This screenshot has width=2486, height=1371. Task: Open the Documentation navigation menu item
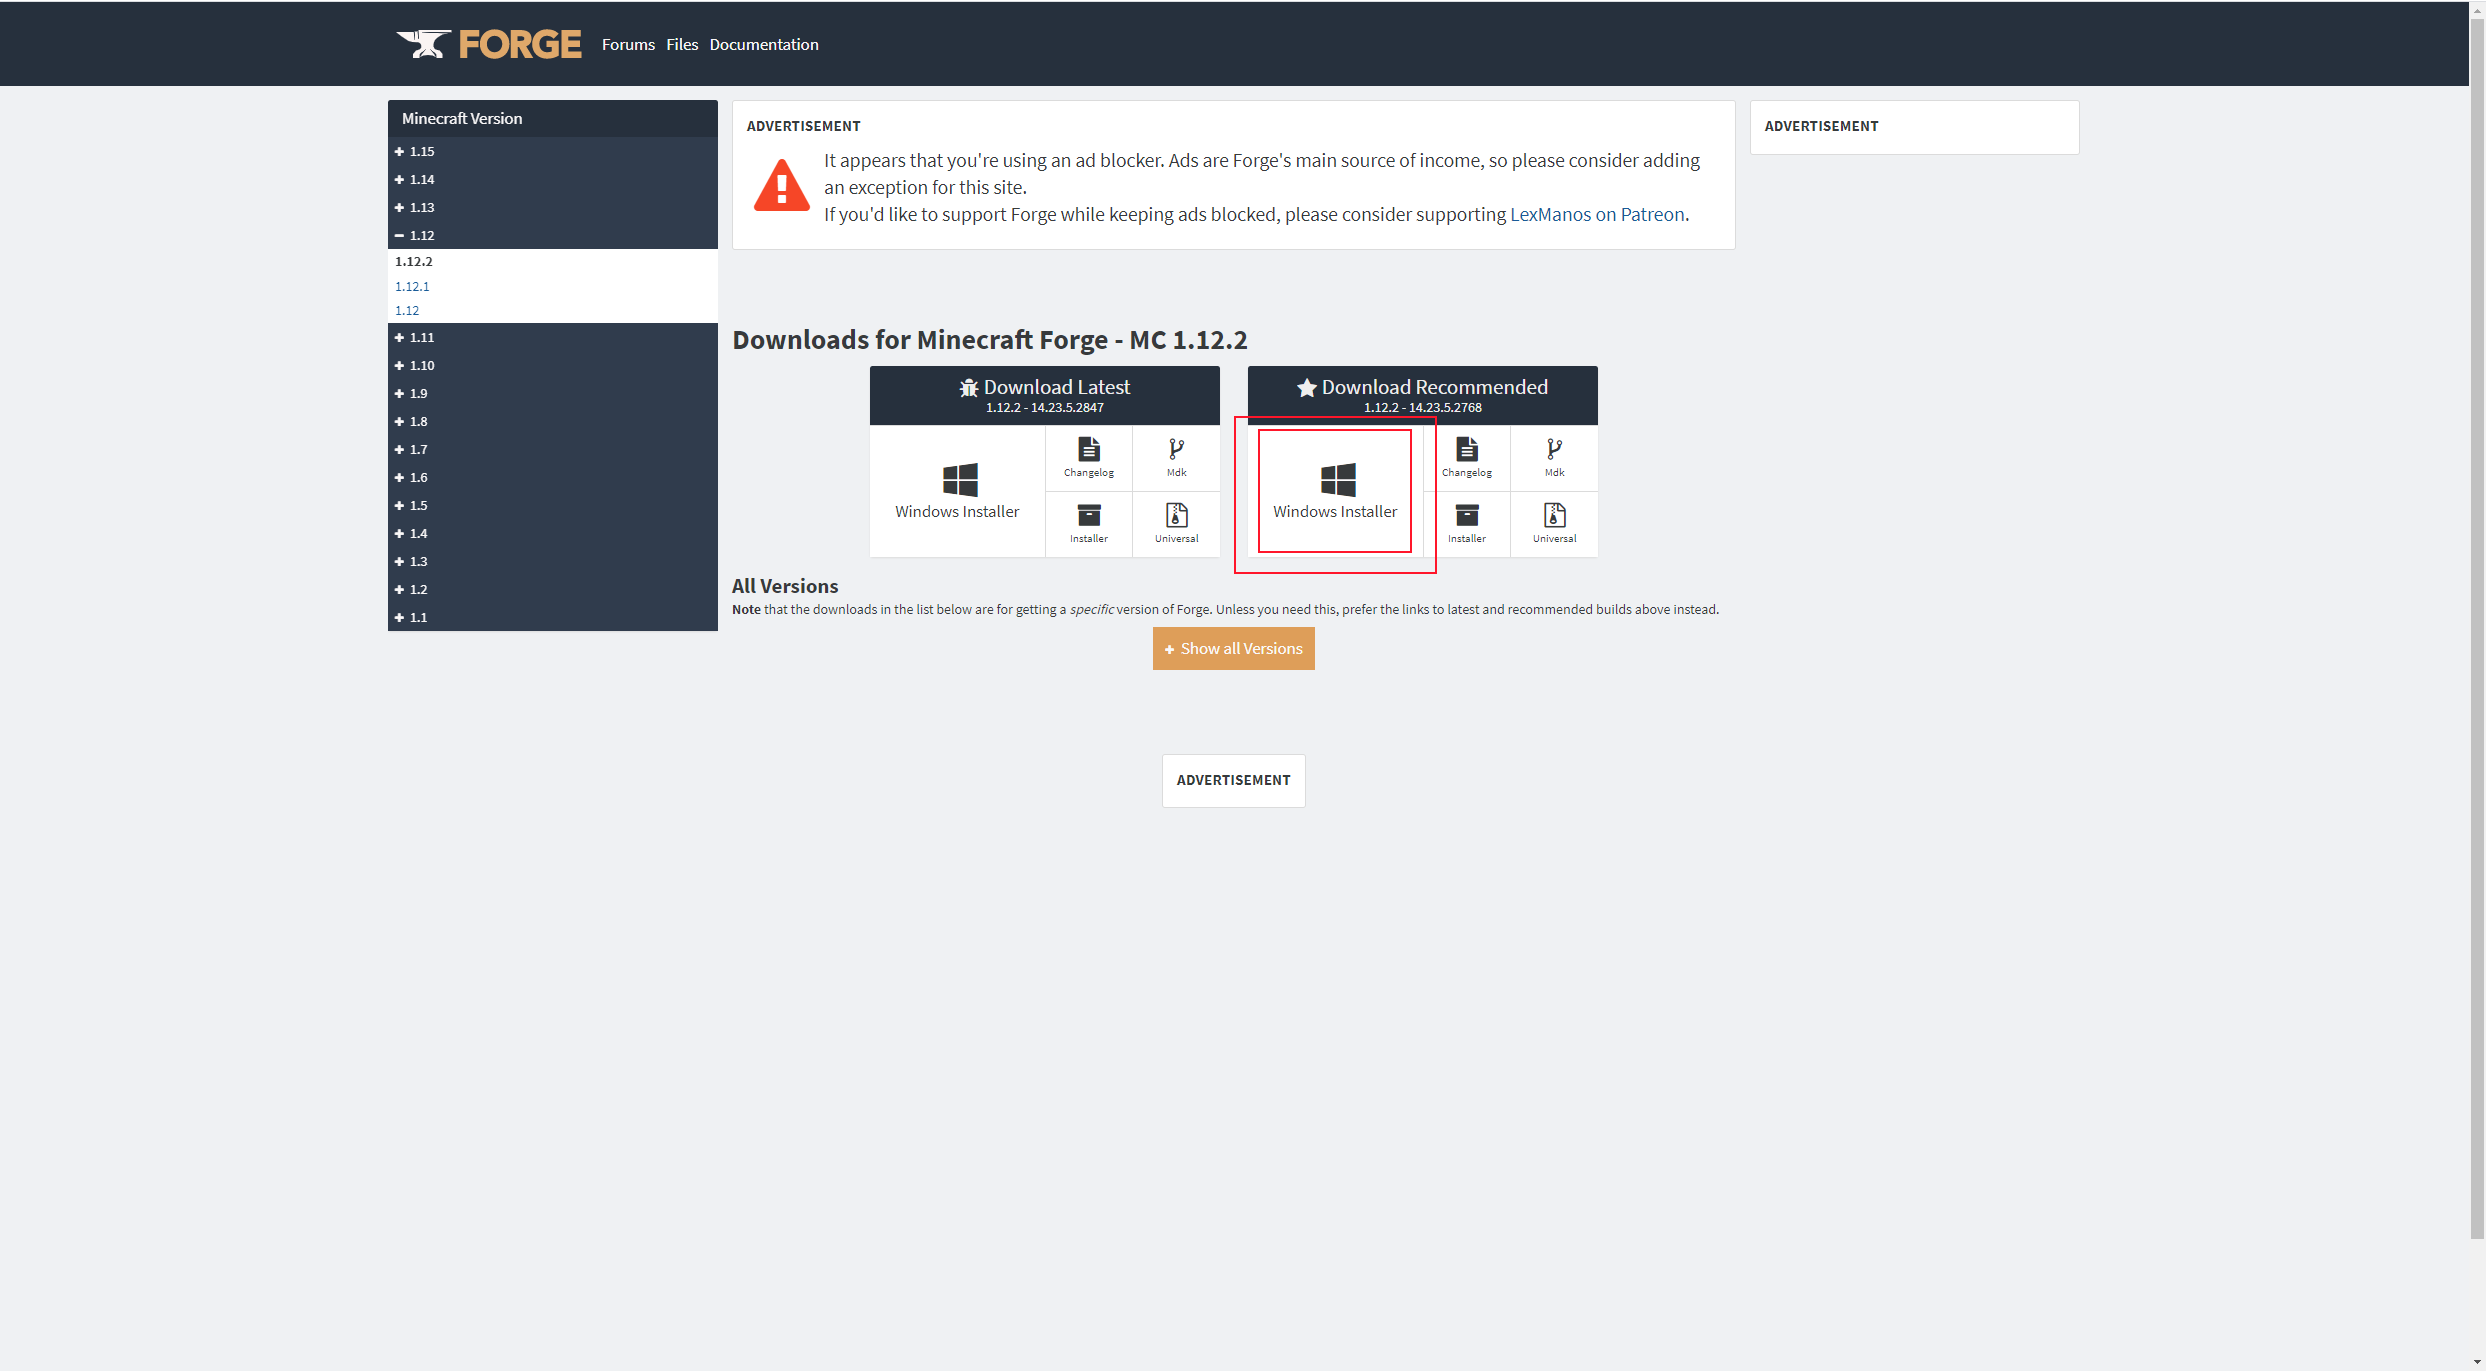tap(766, 46)
